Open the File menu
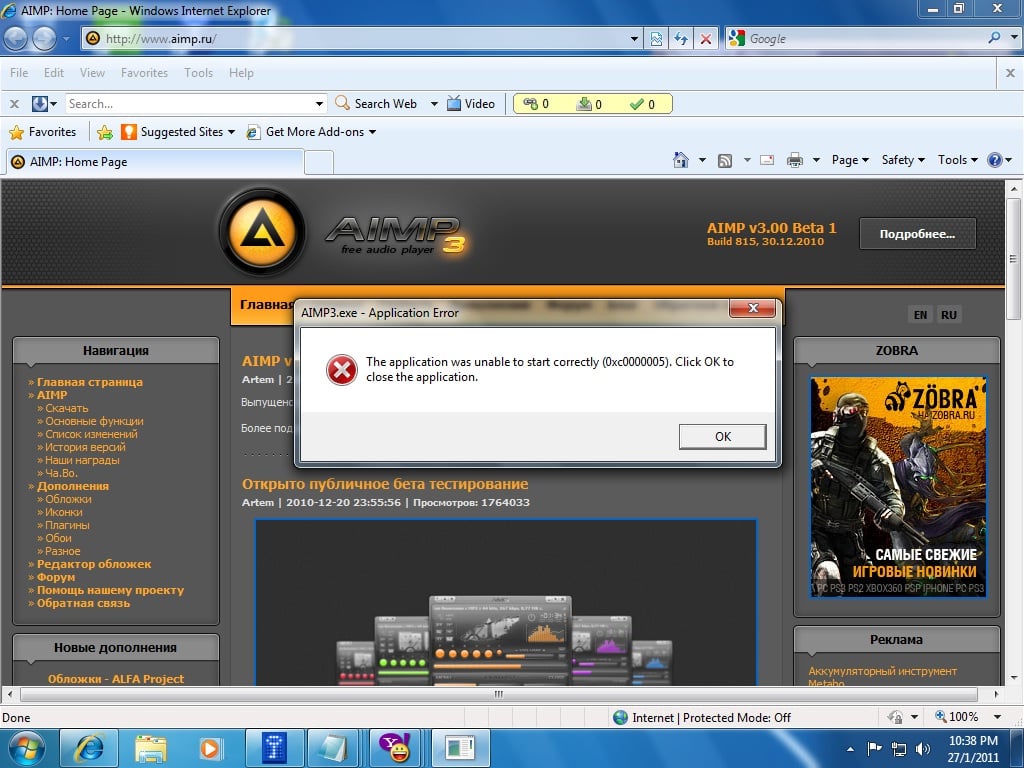 coord(19,72)
